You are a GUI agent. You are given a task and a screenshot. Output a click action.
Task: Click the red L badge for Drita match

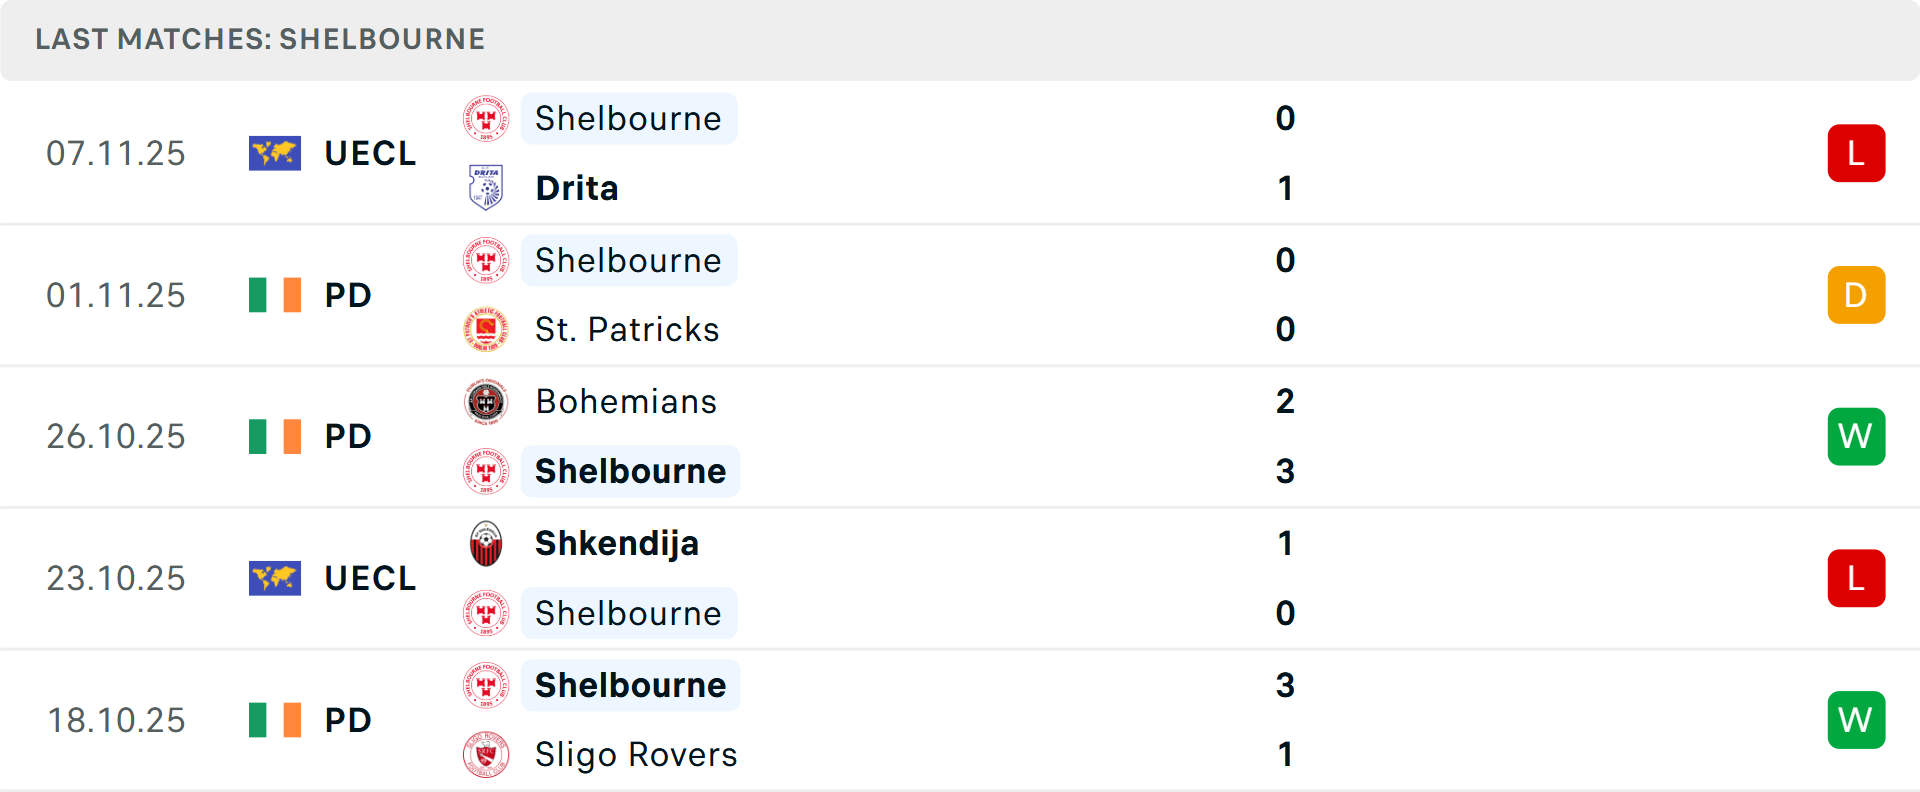click(1856, 153)
